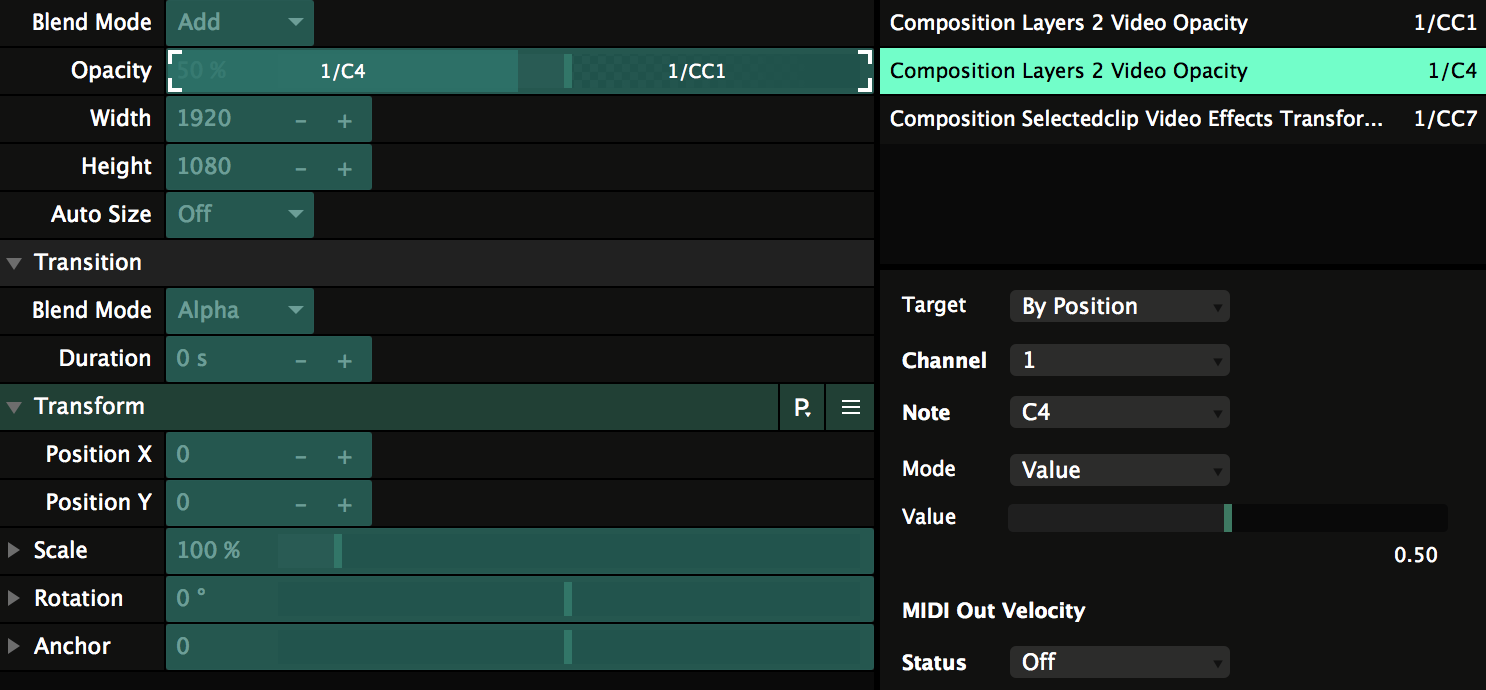The width and height of the screenshot is (1486, 690).
Task: Decrease Position Y with minus icon
Action: (x=301, y=504)
